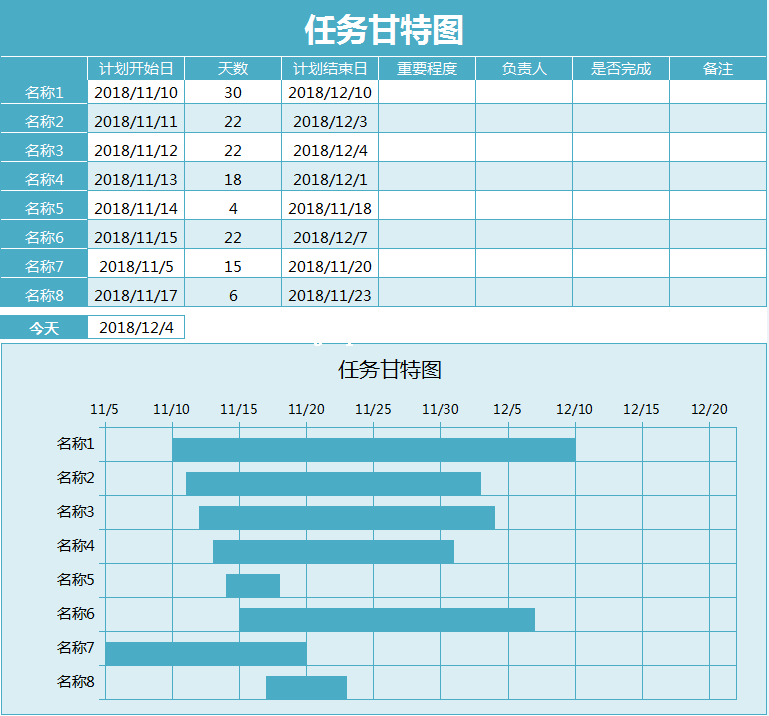769x716 pixels.
Task: Select the chart title 任务甘特图 inside the chart
Action: point(390,370)
